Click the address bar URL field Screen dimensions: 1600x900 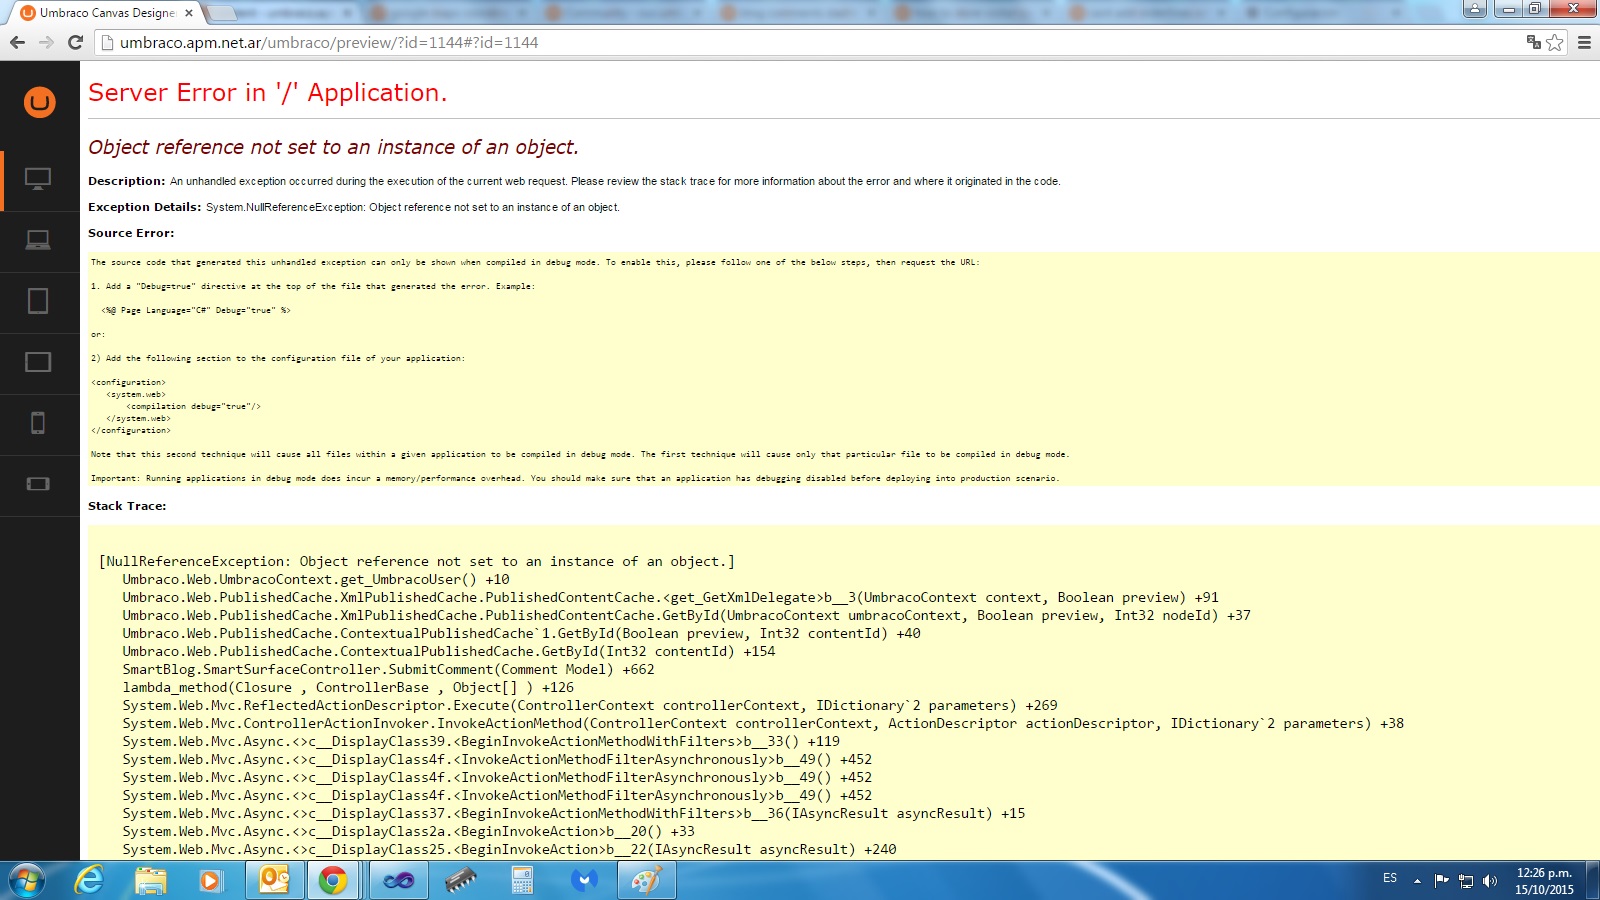[x=810, y=42]
